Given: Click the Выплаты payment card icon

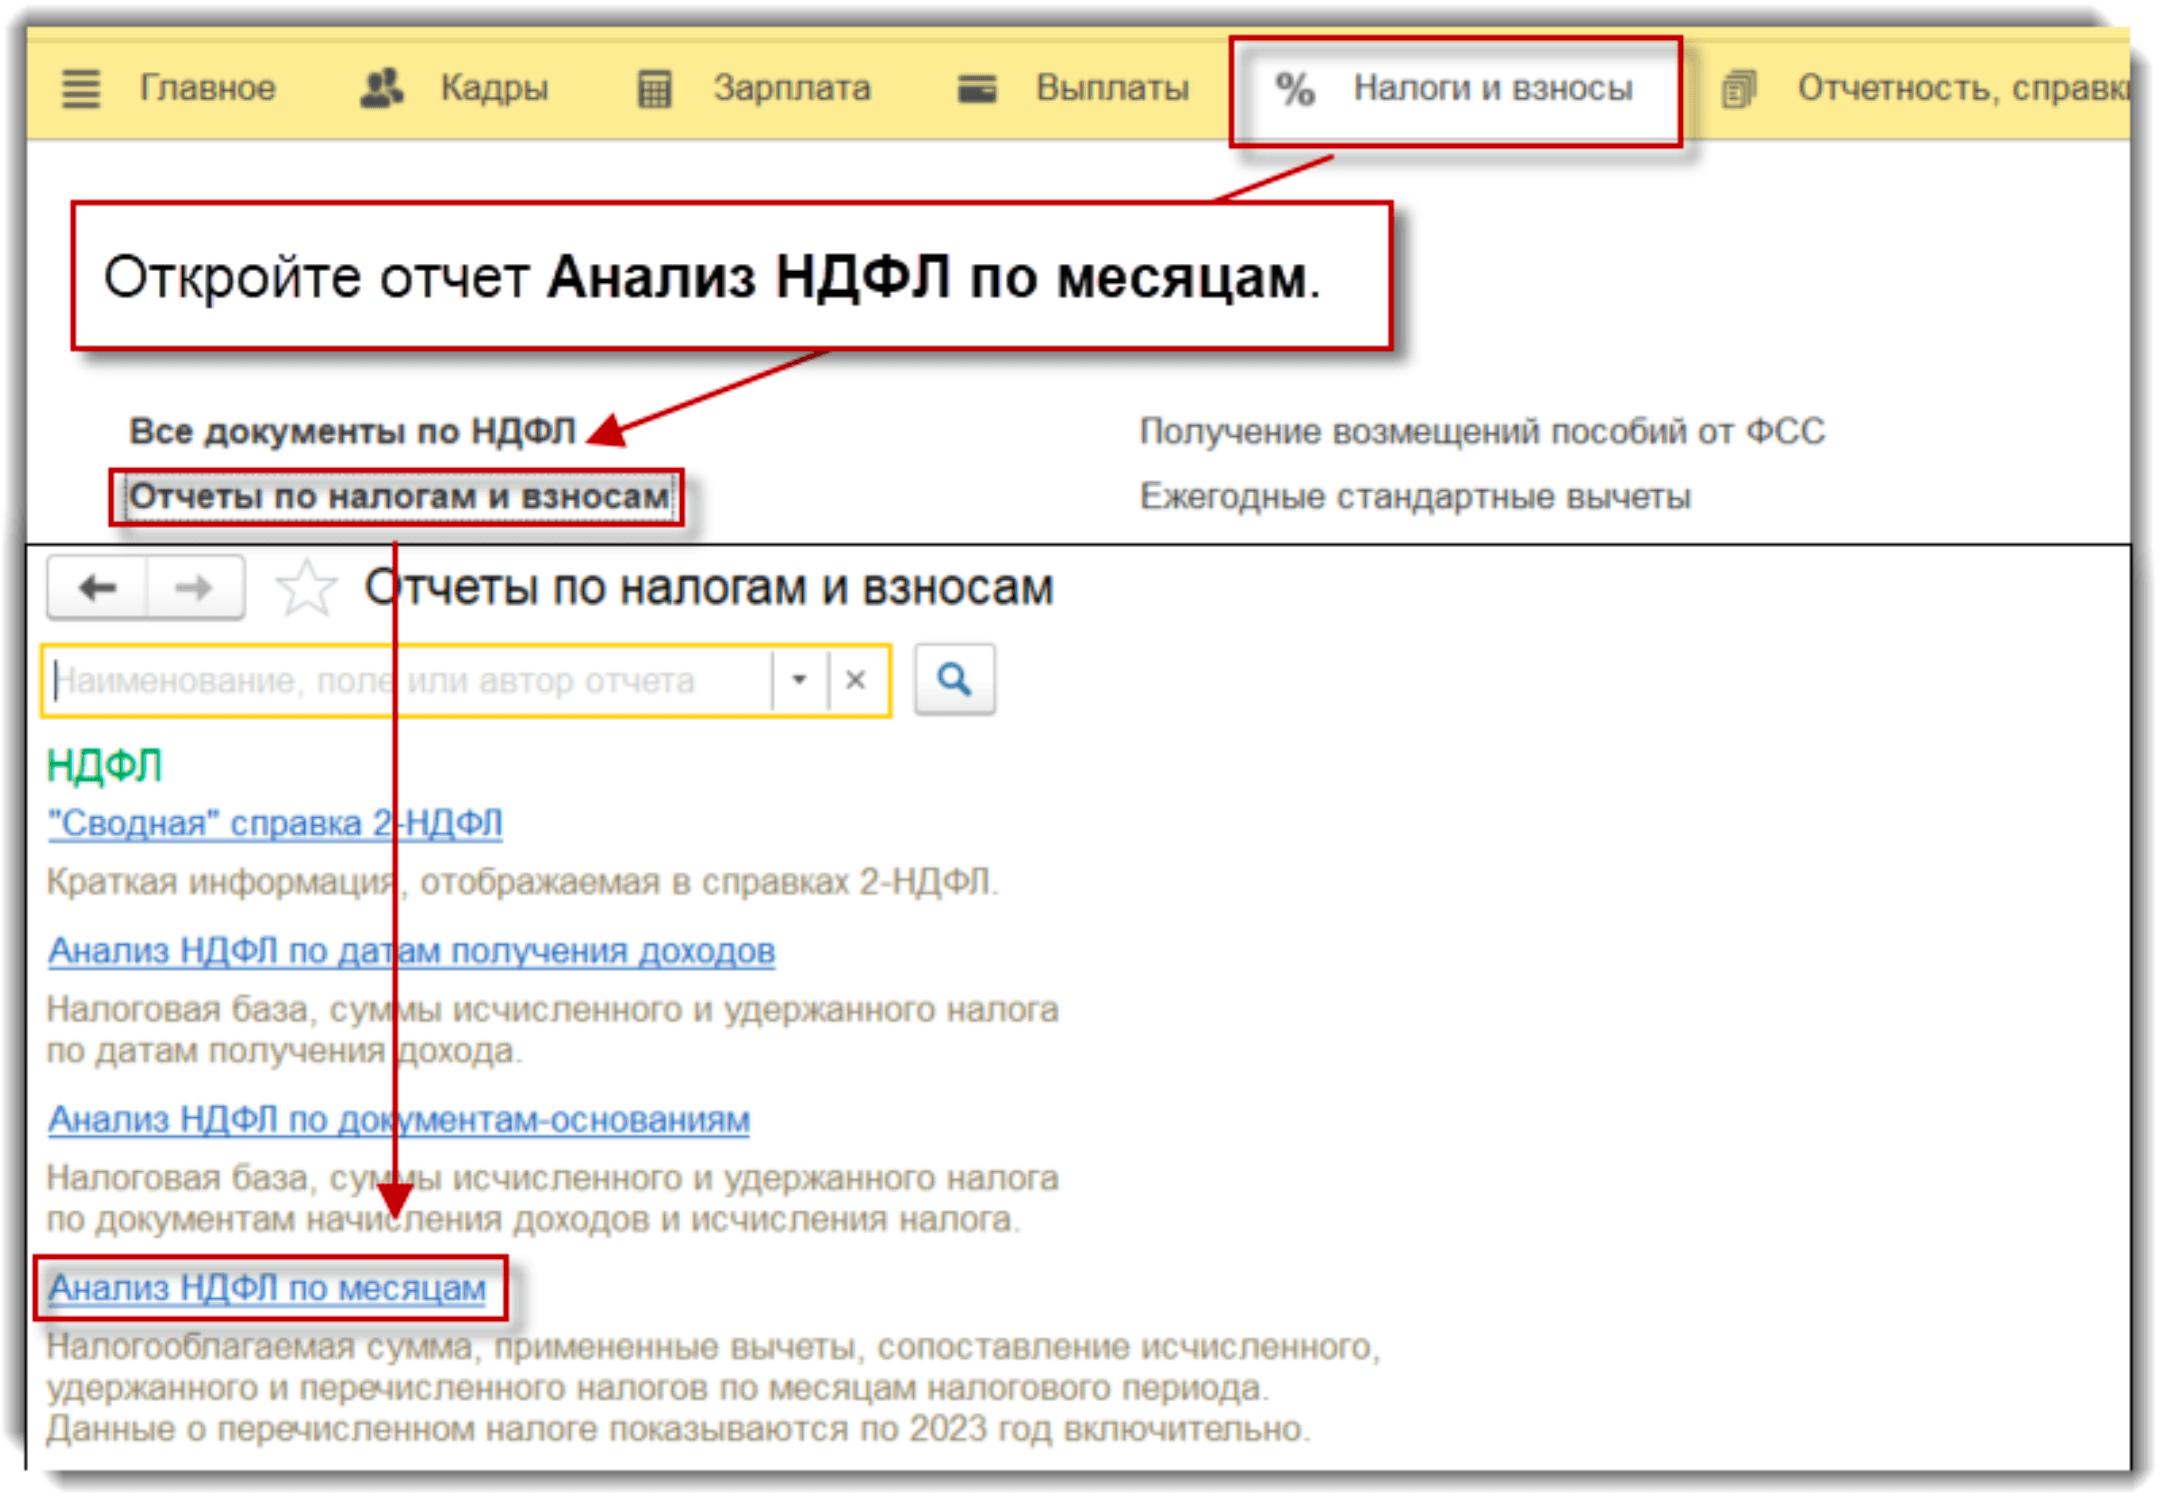Looking at the screenshot, I should 977,88.
